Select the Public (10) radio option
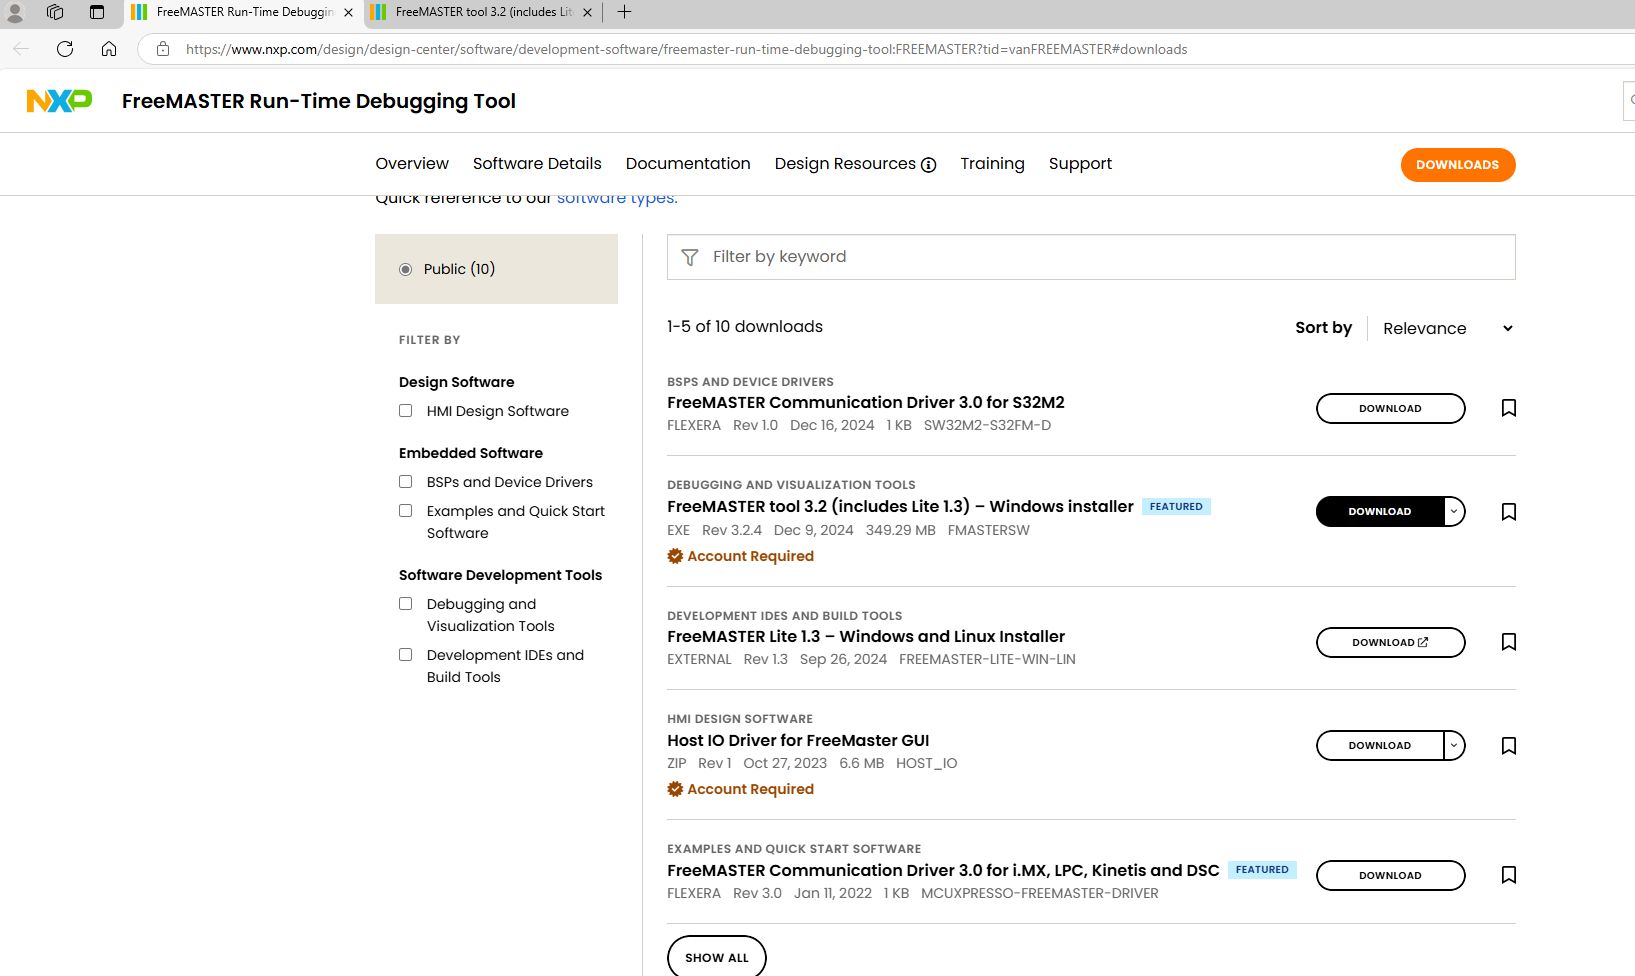The width and height of the screenshot is (1635, 976). [406, 269]
